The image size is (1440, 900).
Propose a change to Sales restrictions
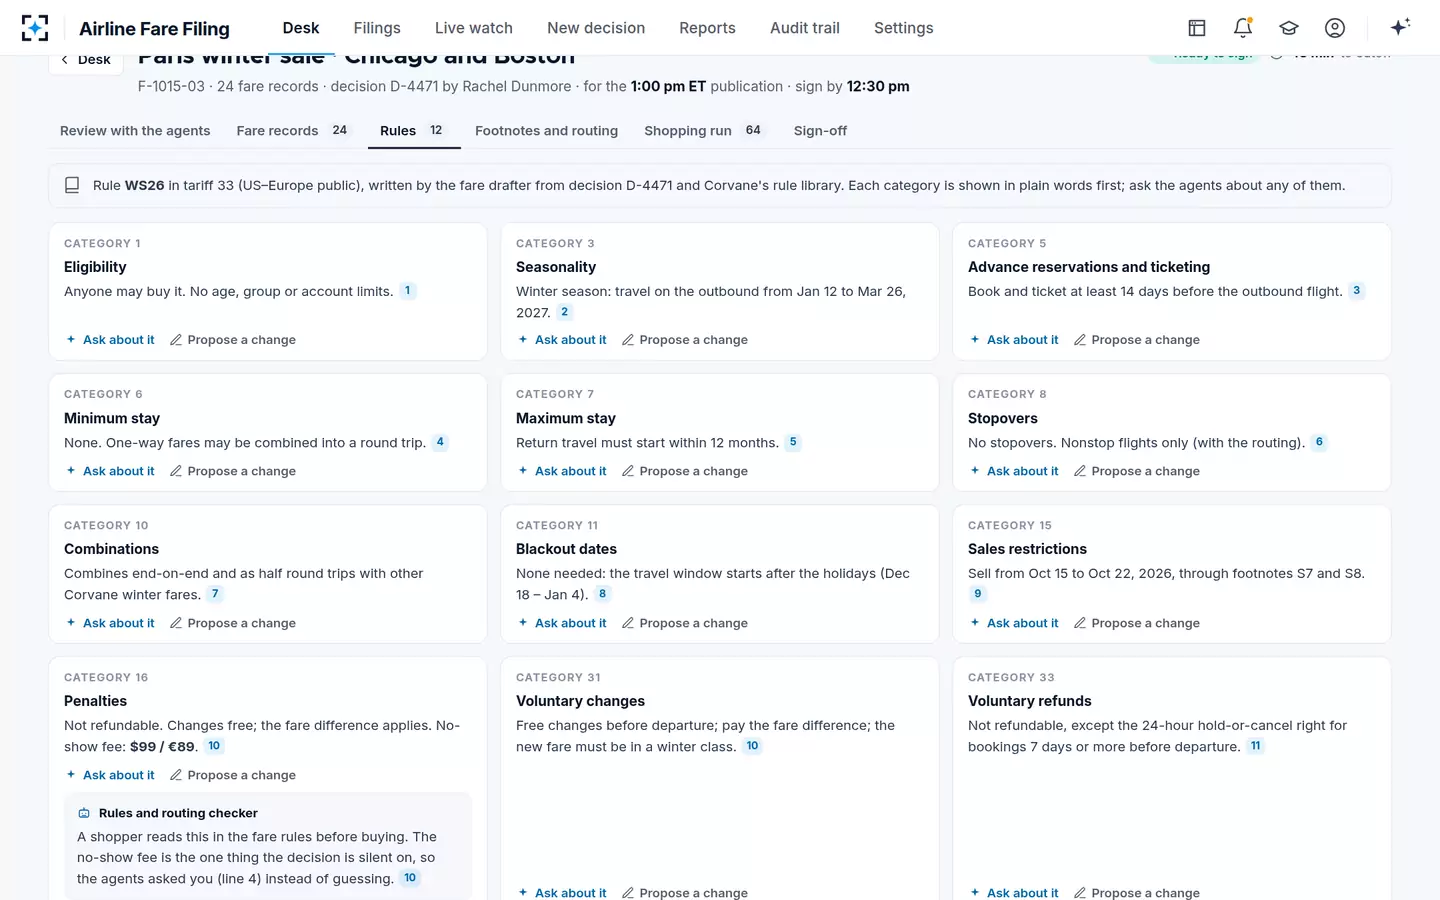tap(1137, 623)
